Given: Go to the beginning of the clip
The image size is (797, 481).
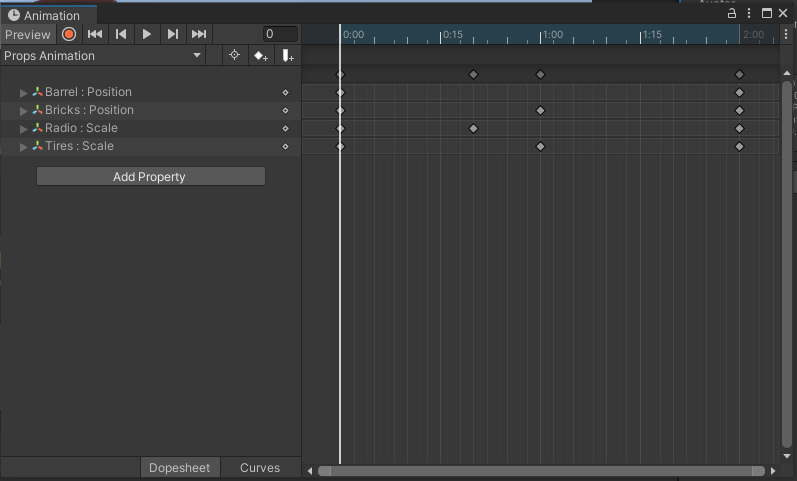Looking at the screenshot, I should (95, 34).
